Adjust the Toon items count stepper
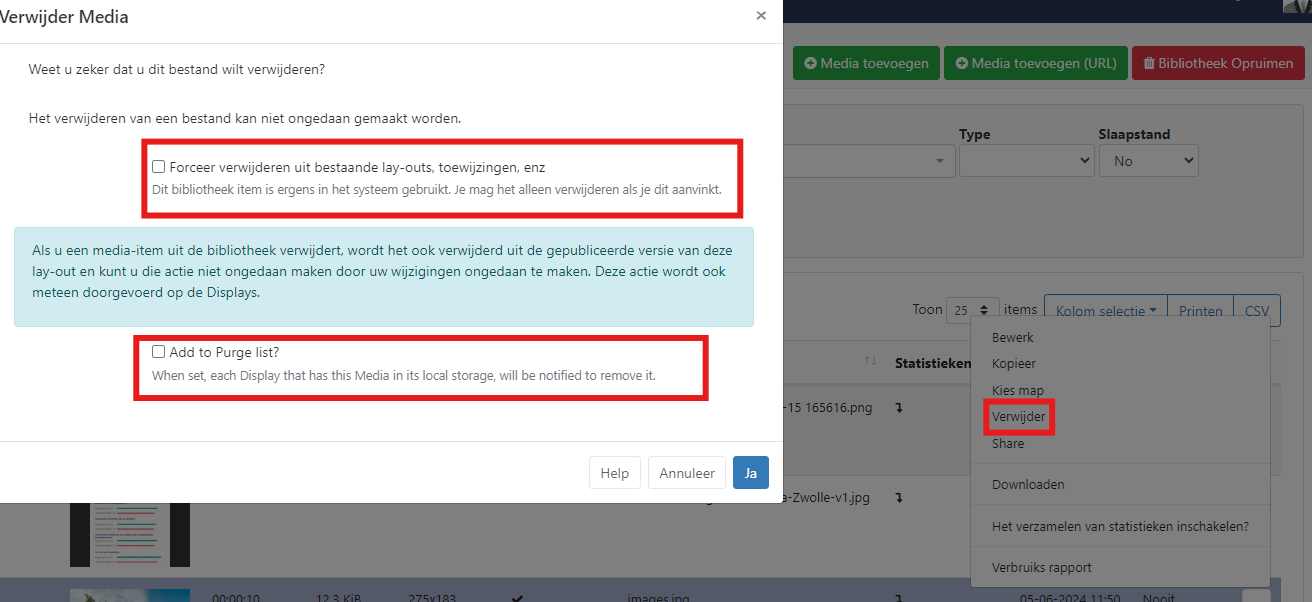The image size is (1312, 602). pyautogui.click(x=971, y=311)
